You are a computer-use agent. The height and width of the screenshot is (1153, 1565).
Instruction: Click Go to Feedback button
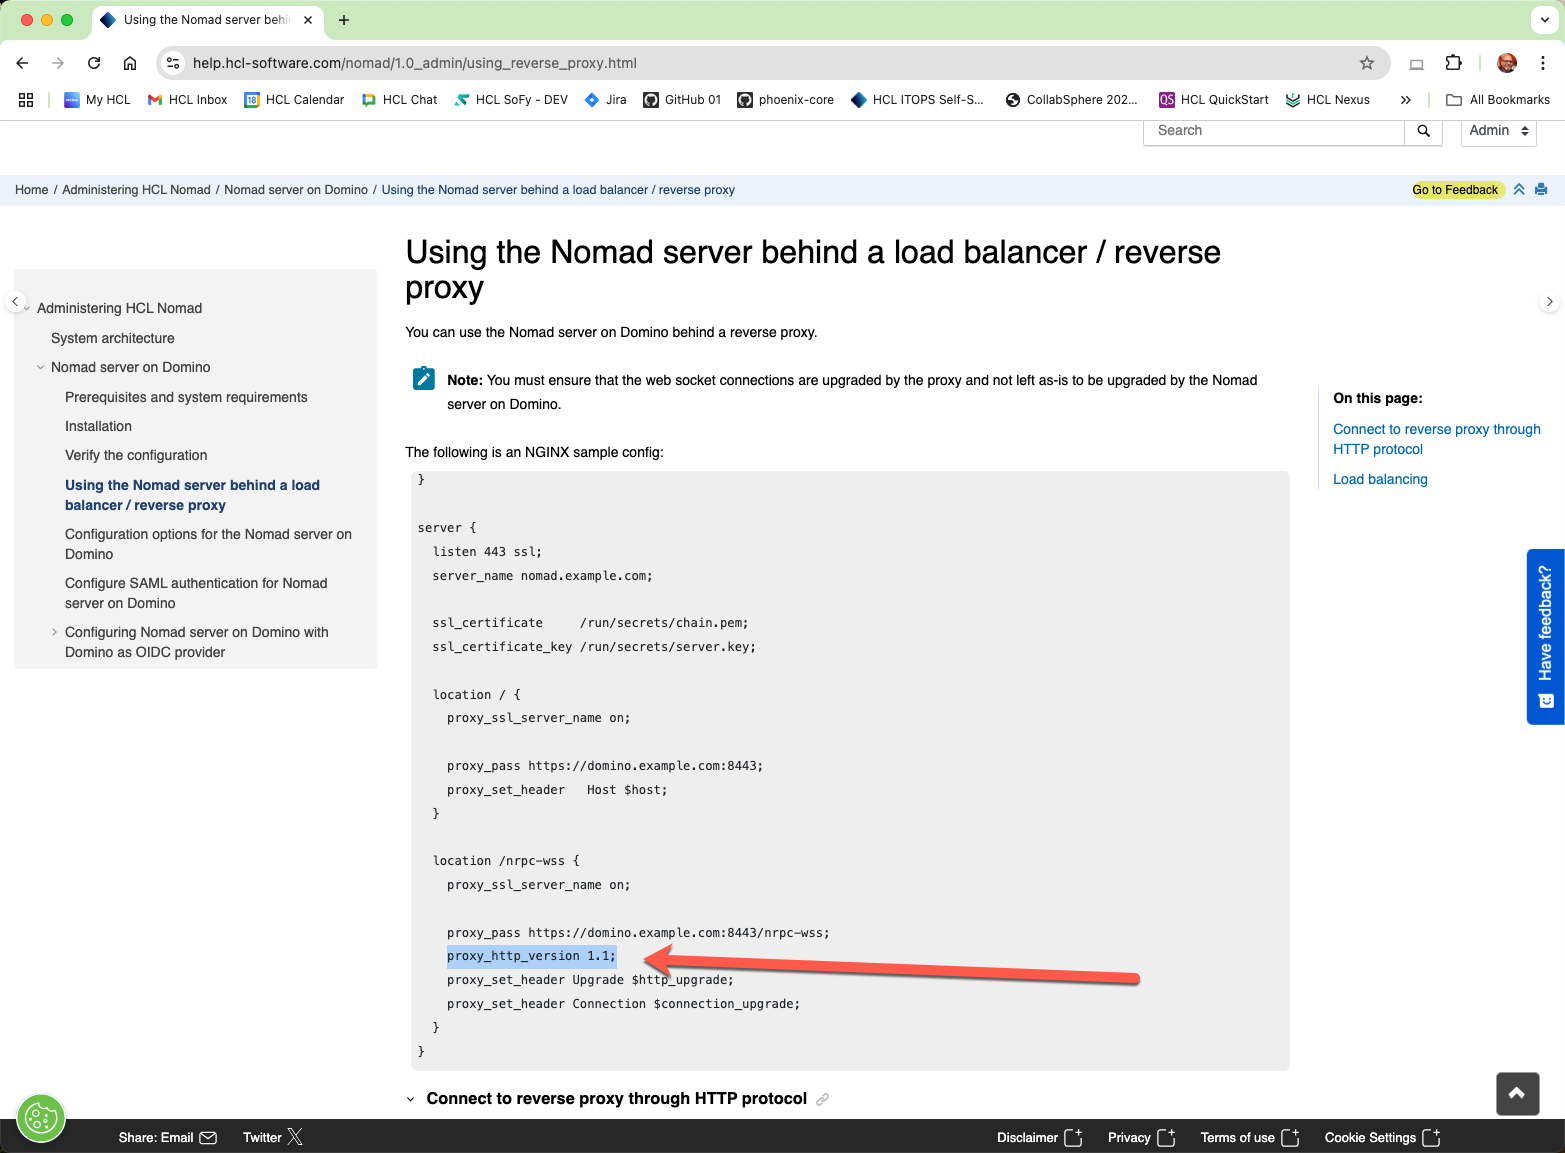1455,190
